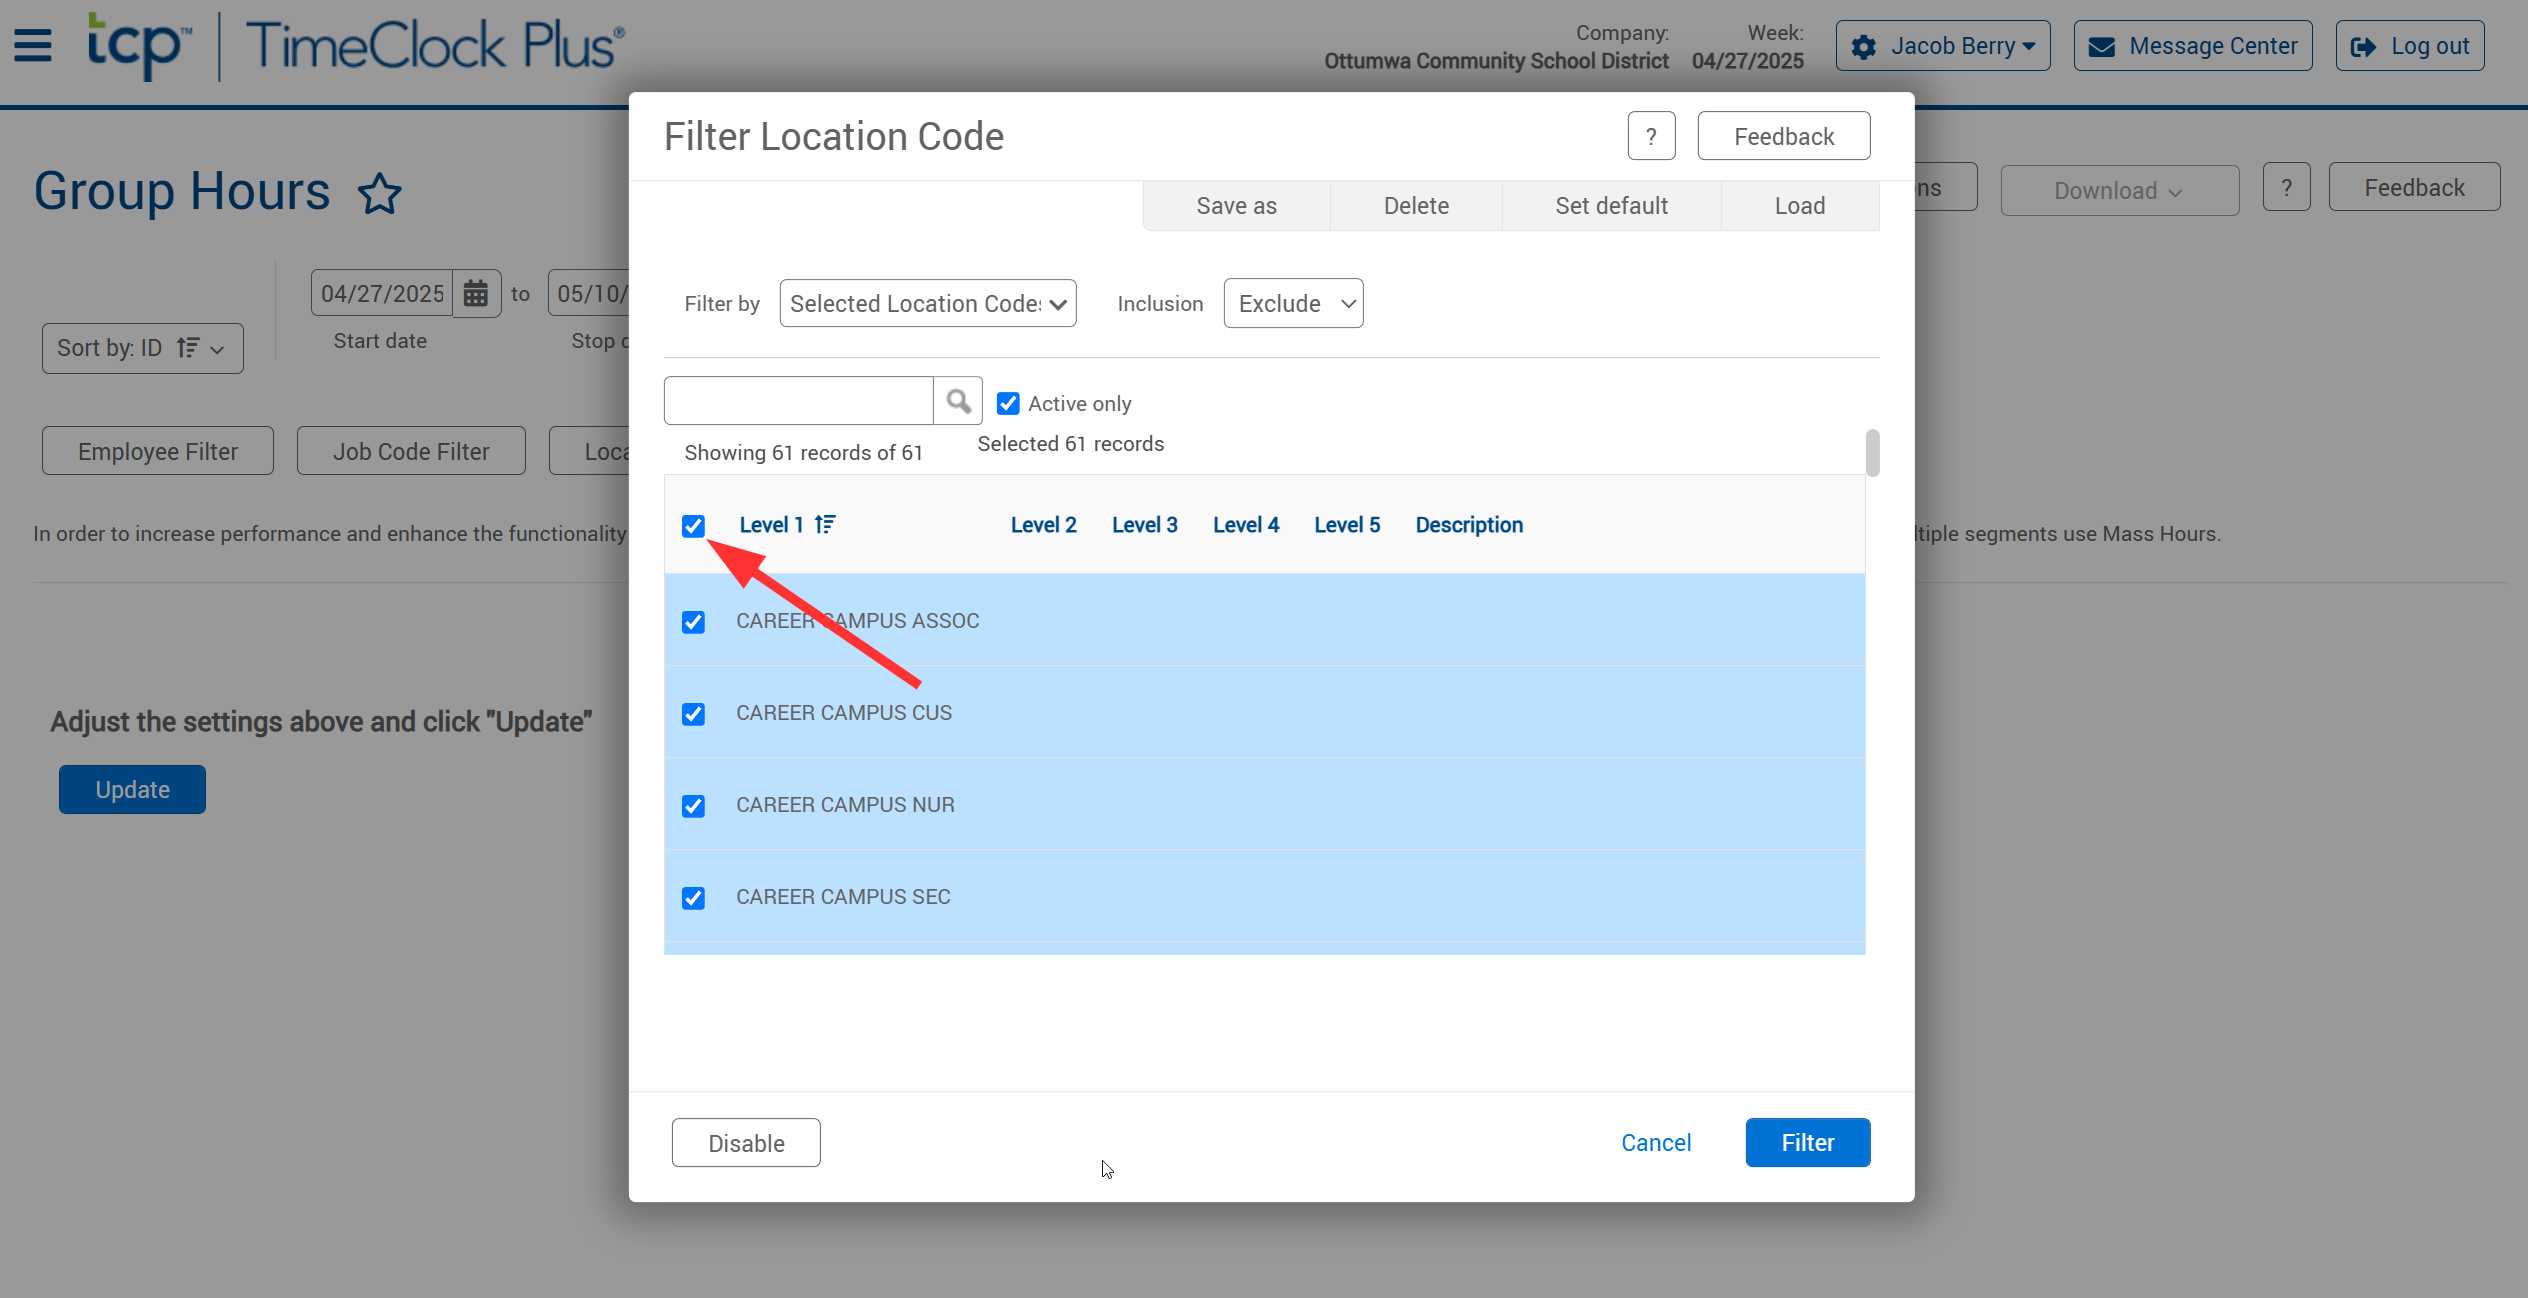Open the Filter by dropdown
The image size is (2528, 1298).
coord(927,304)
